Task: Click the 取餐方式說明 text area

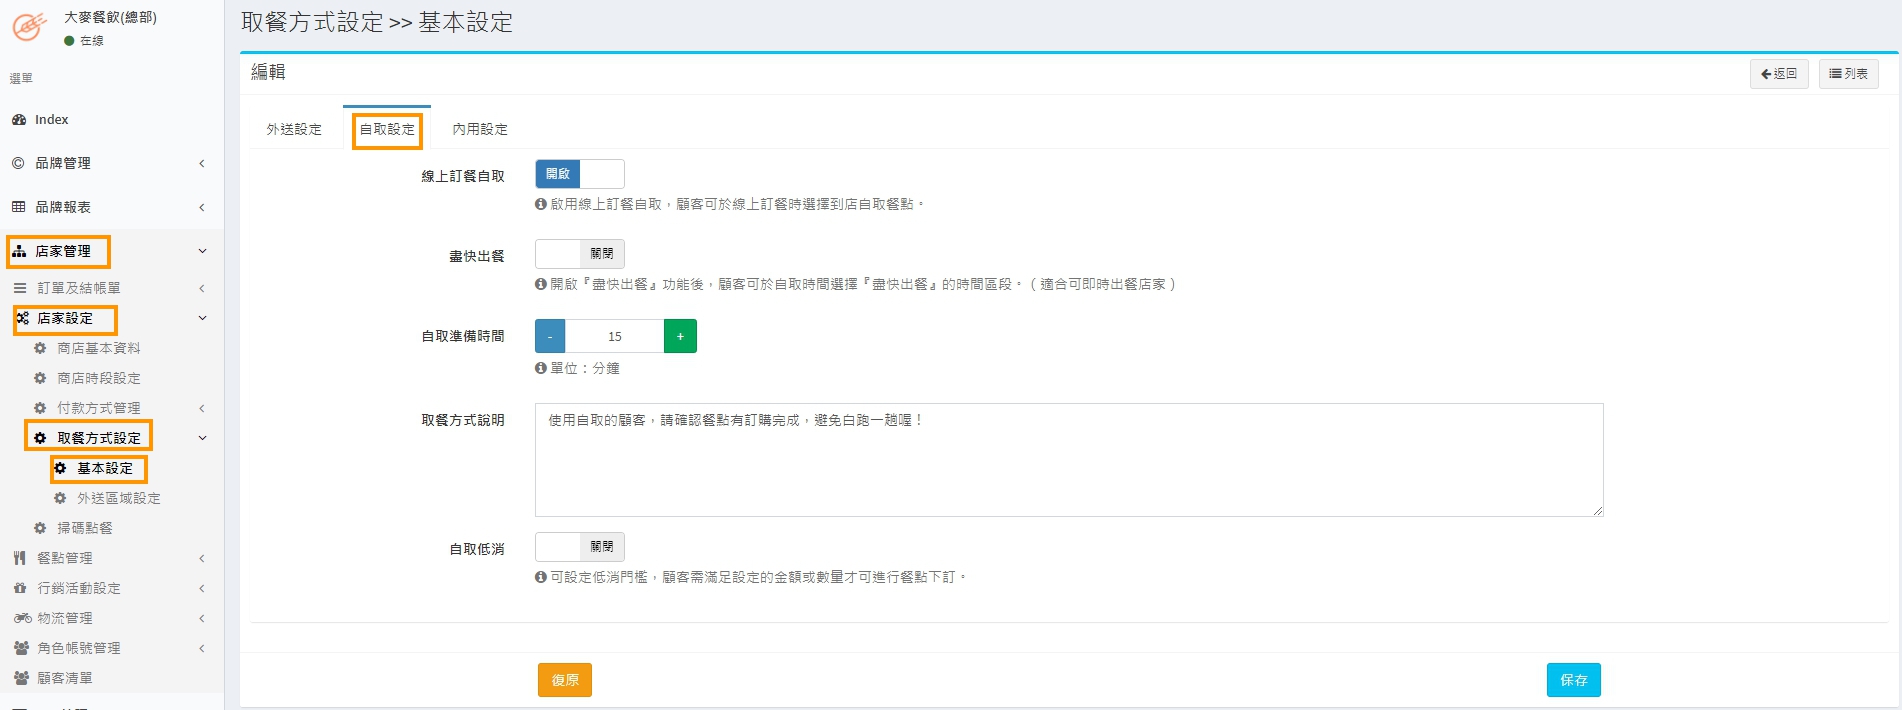Action: [x=1068, y=460]
